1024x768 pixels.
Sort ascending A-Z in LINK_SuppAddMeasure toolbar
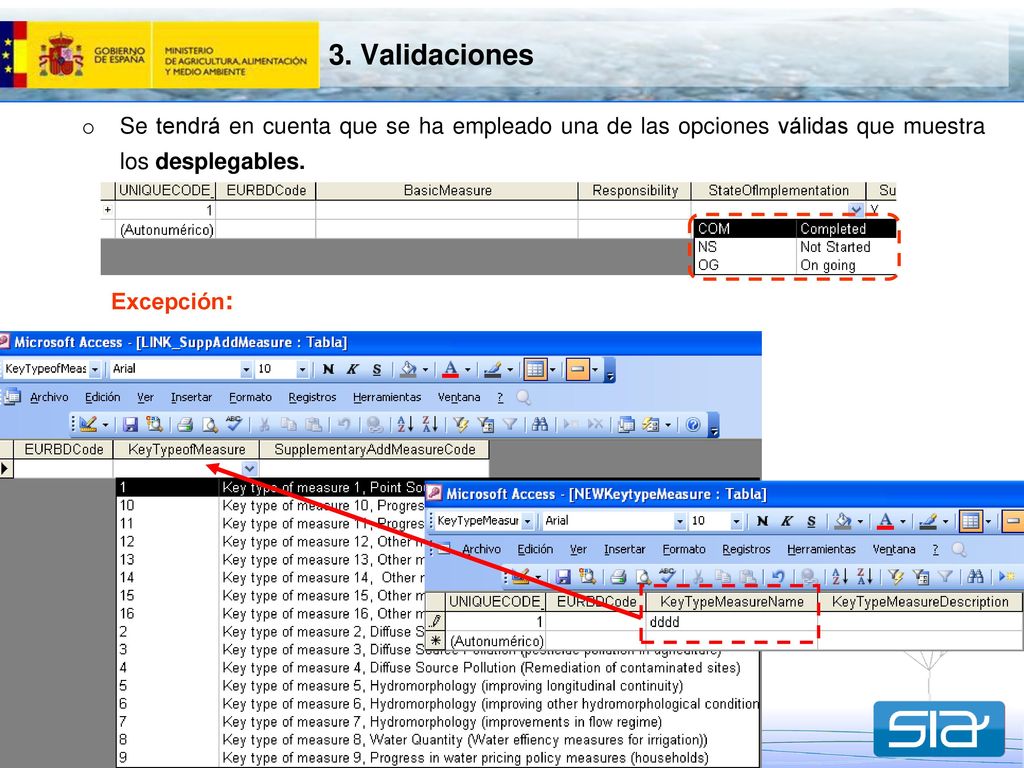click(x=405, y=425)
